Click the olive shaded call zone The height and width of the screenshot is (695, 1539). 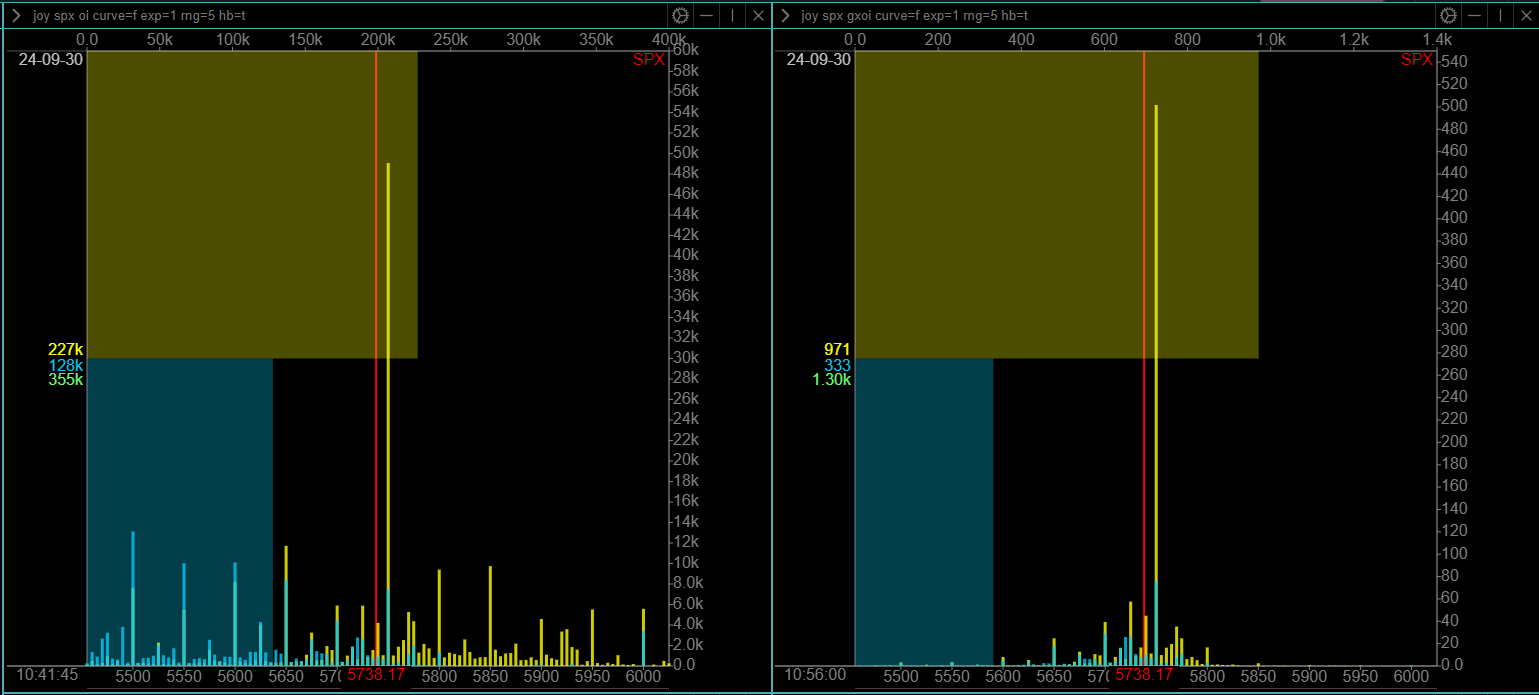(x=250, y=200)
